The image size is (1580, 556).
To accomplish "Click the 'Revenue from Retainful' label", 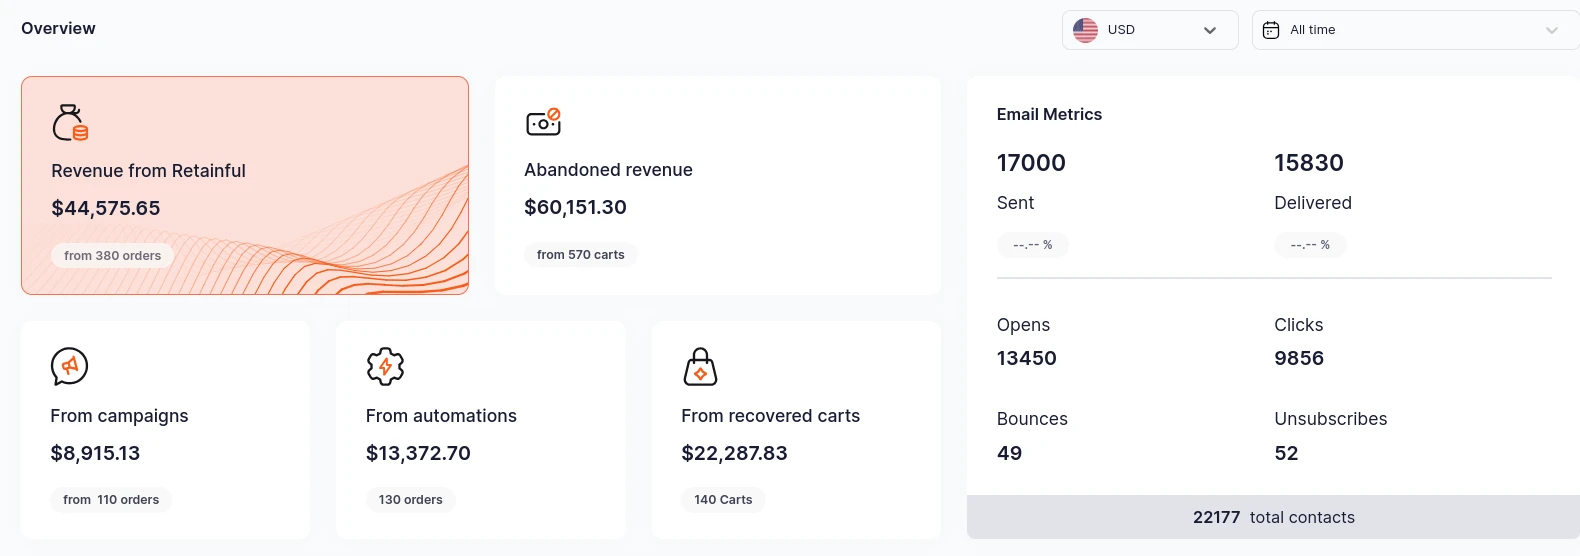I will [148, 171].
